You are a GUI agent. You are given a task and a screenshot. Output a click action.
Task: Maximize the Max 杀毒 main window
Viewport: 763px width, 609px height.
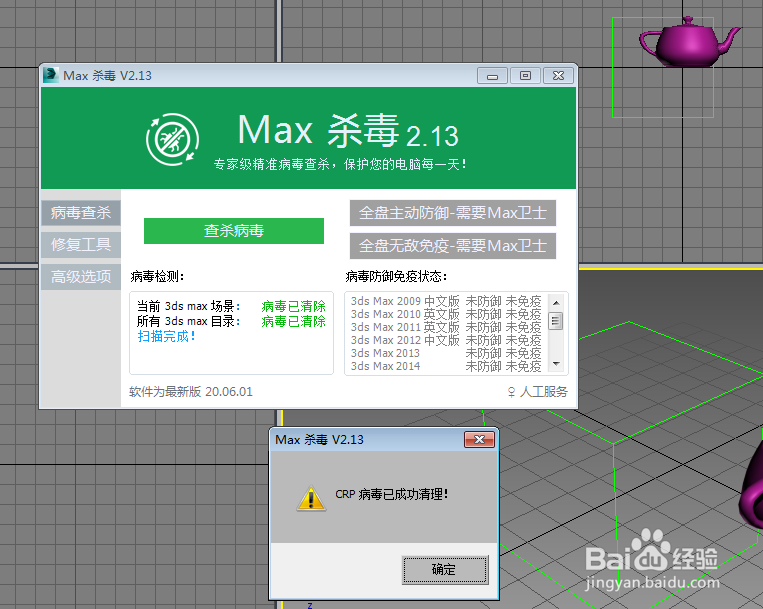click(526, 76)
